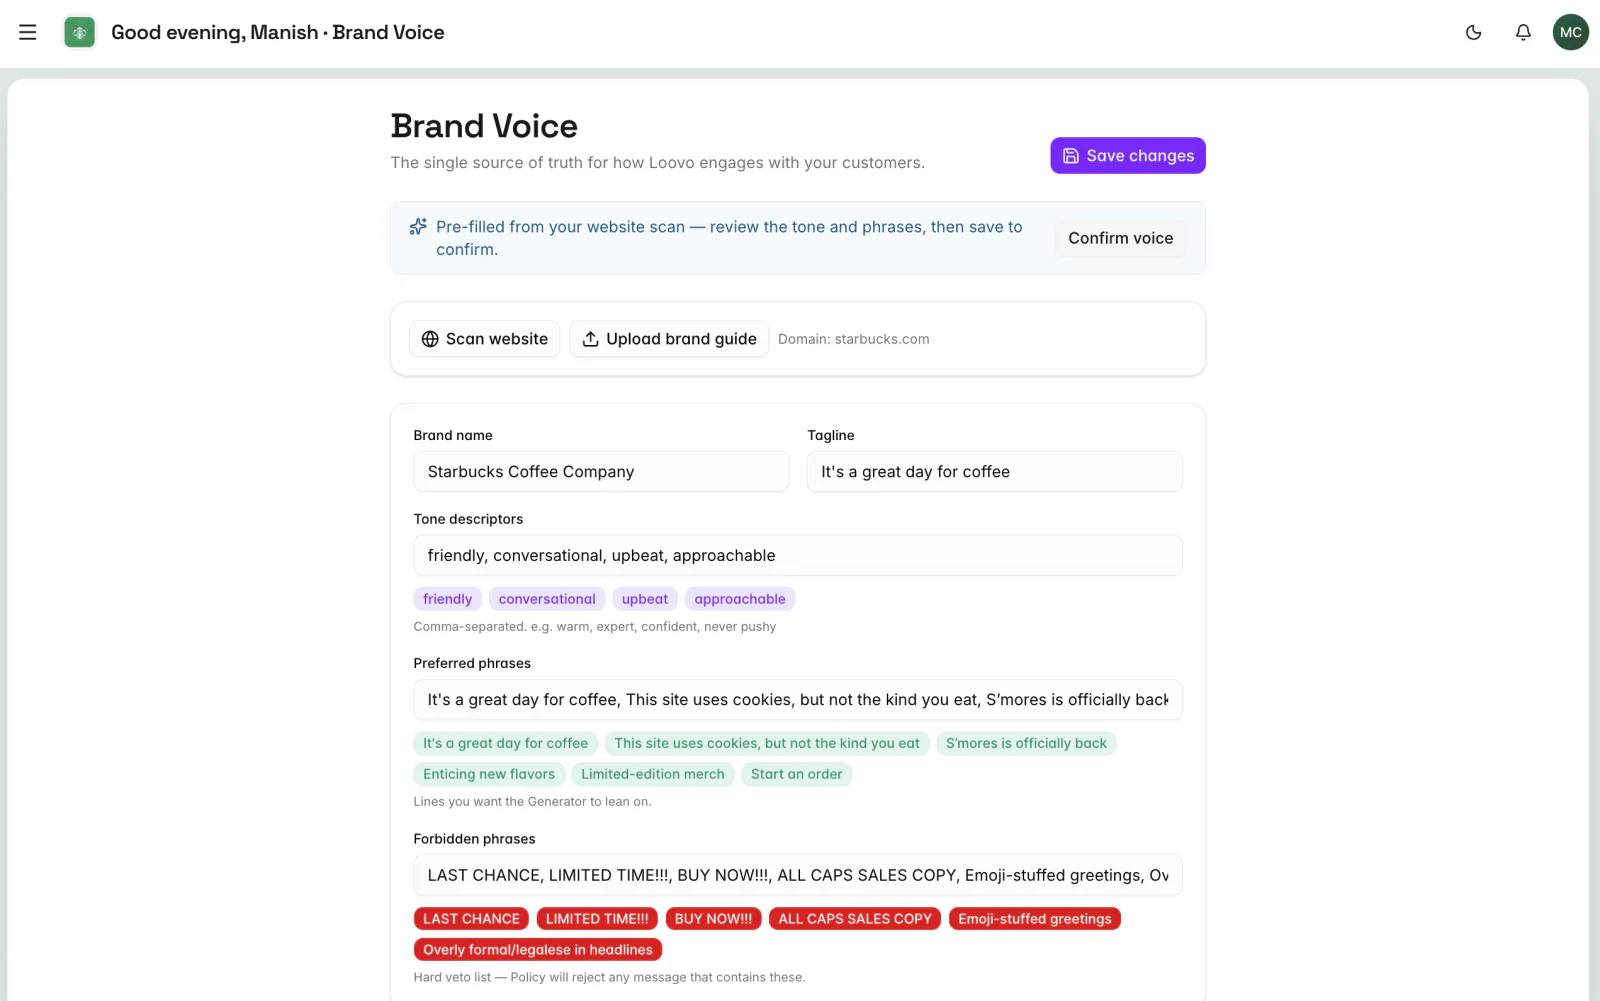
Task: Focus the Tone descriptors input field
Action: (798, 556)
